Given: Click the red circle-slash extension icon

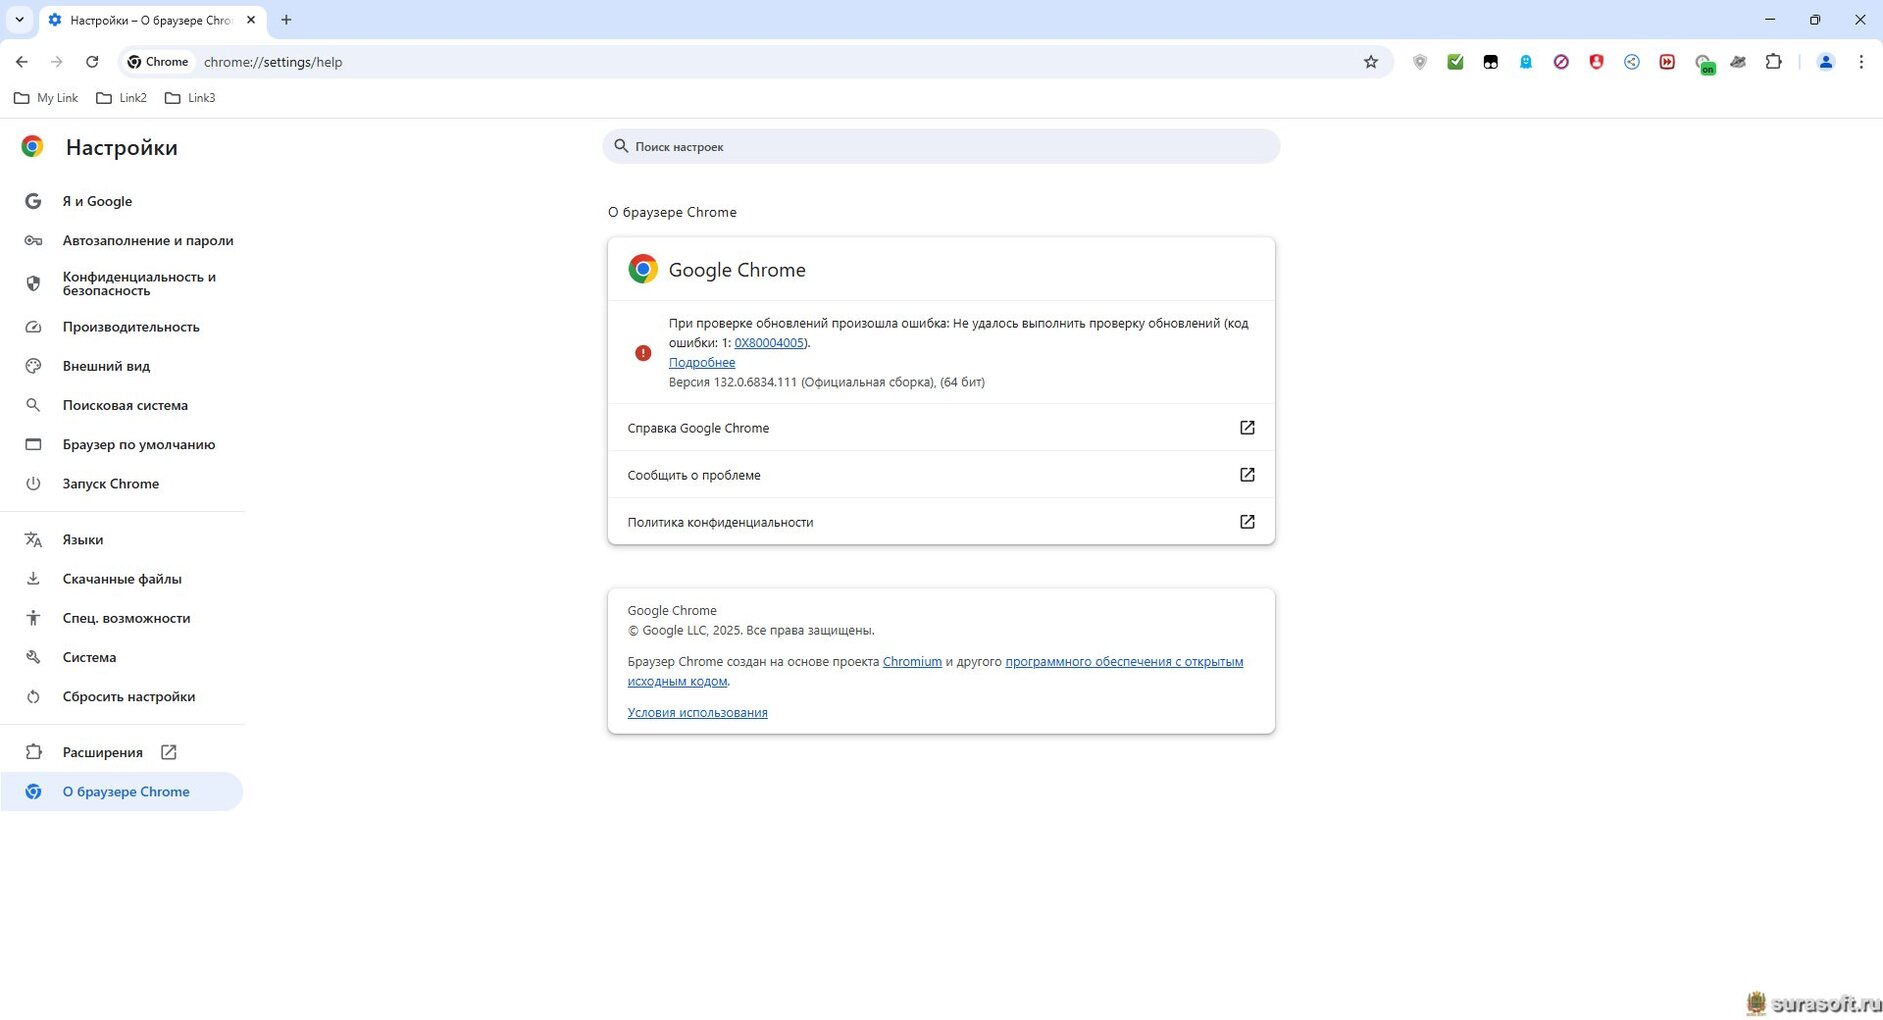Looking at the screenshot, I should coord(1561,62).
